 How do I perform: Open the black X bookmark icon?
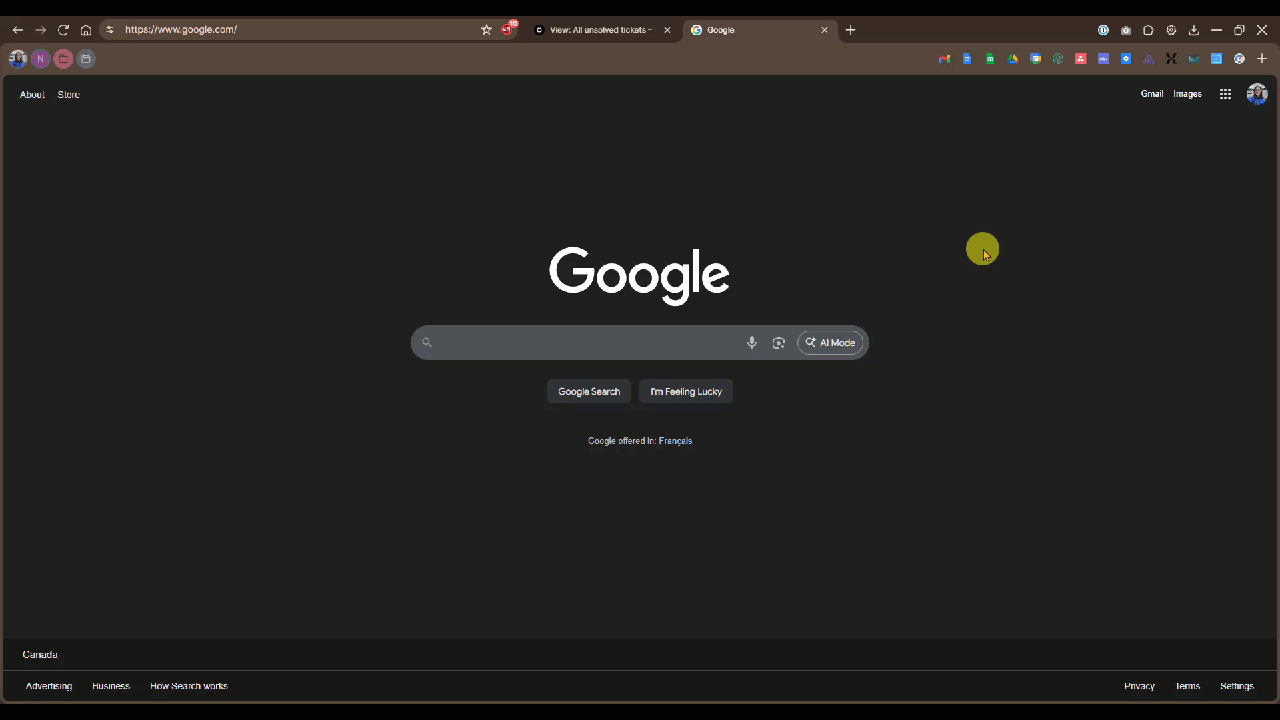click(x=1171, y=59)
